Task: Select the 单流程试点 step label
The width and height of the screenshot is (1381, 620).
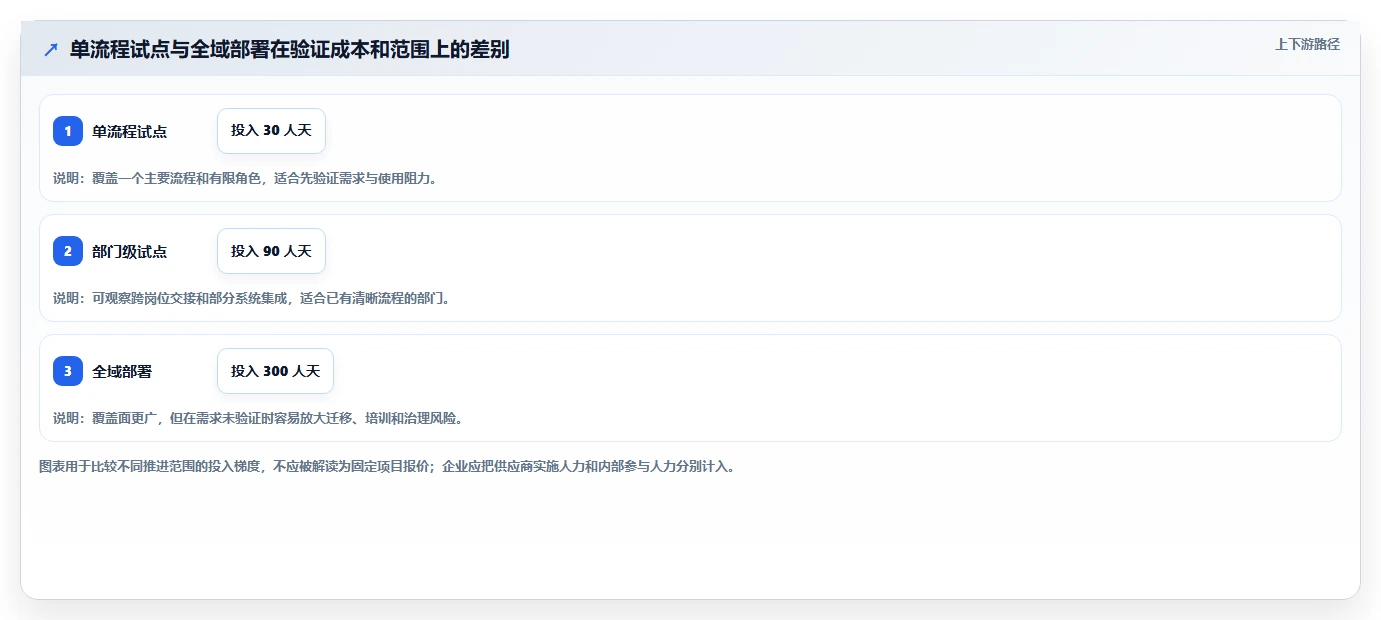Action: click(129, 131)
